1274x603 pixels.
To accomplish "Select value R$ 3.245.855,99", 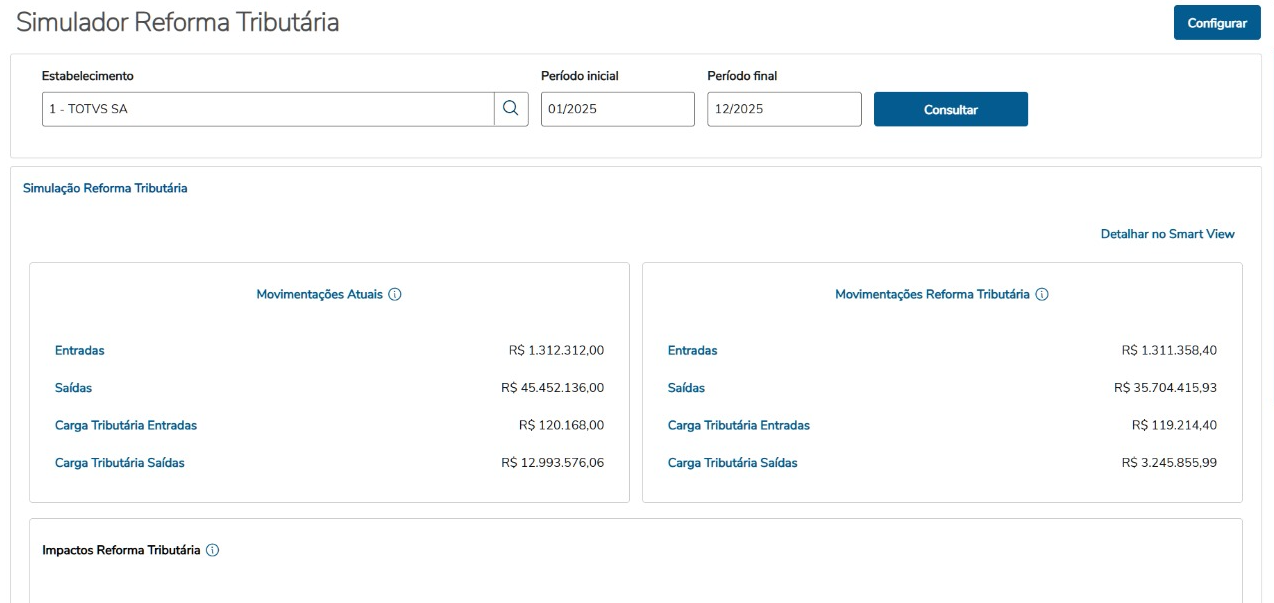I will (x=1169, y=463).
